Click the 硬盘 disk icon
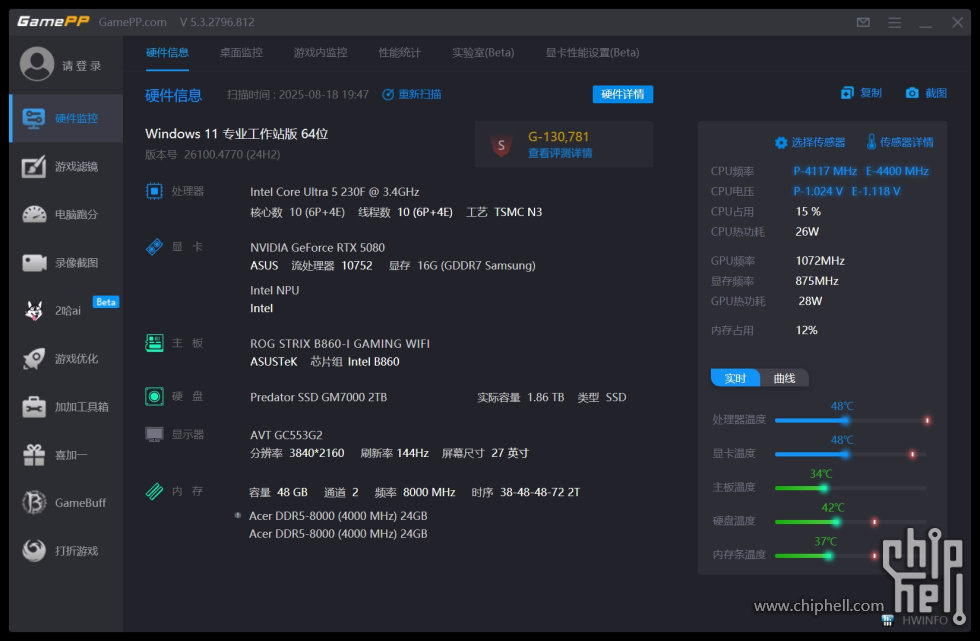980x641 pixels. point(154,396)
